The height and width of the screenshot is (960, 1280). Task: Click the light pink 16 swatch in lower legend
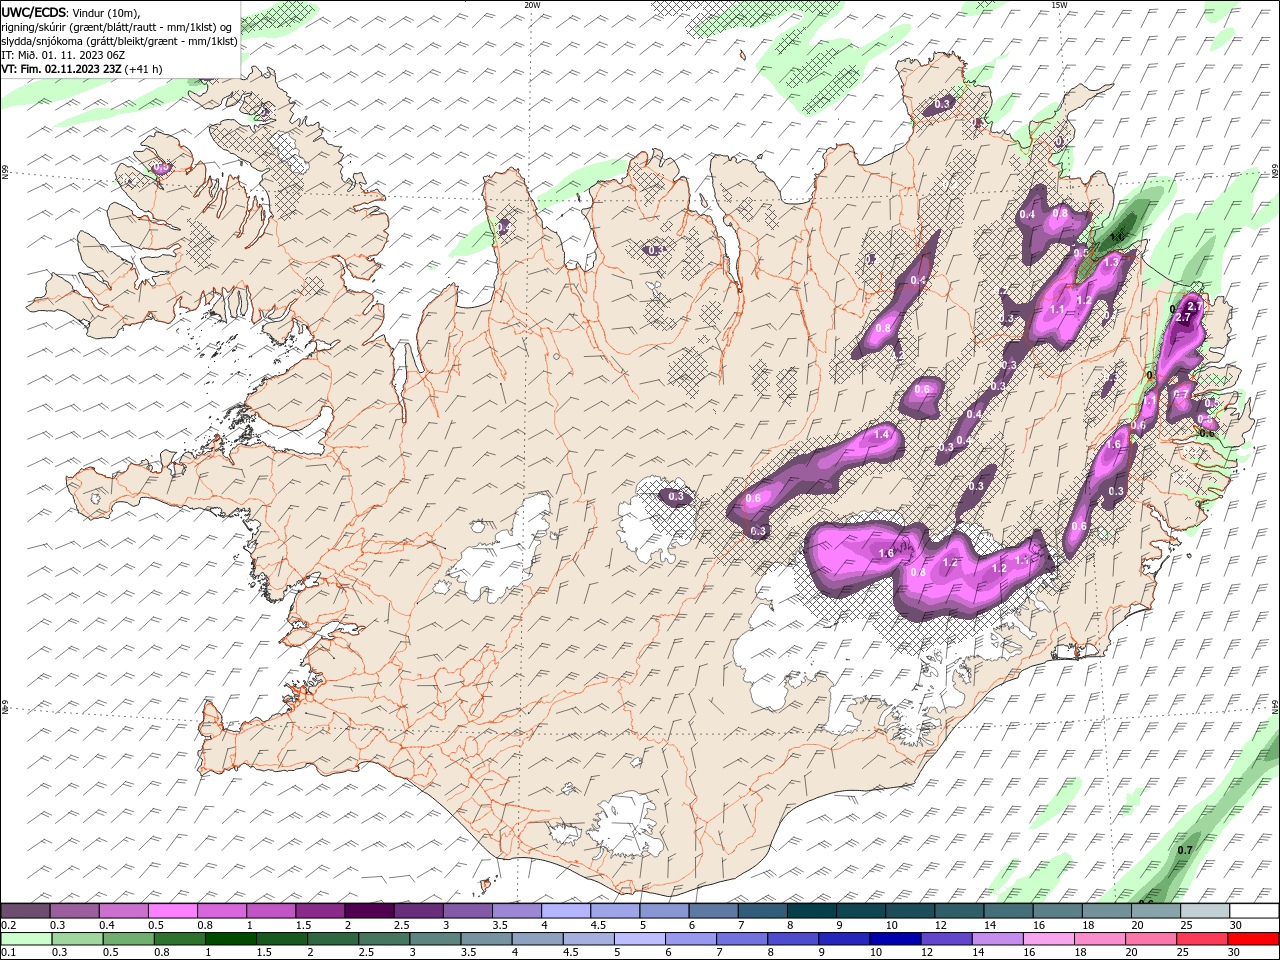click(x=1048, y=939)
